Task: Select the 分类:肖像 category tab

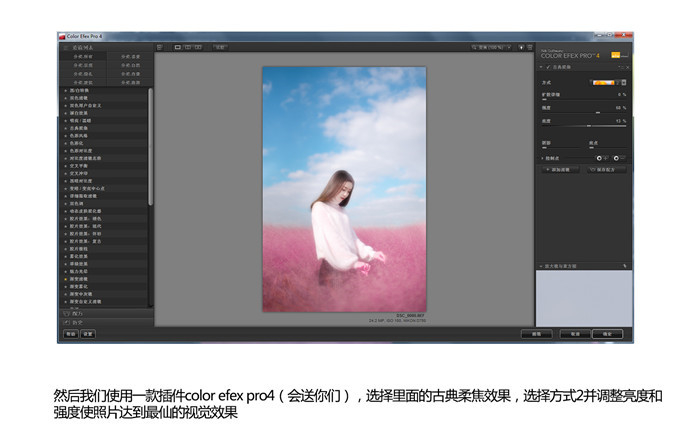Action: 130,74
